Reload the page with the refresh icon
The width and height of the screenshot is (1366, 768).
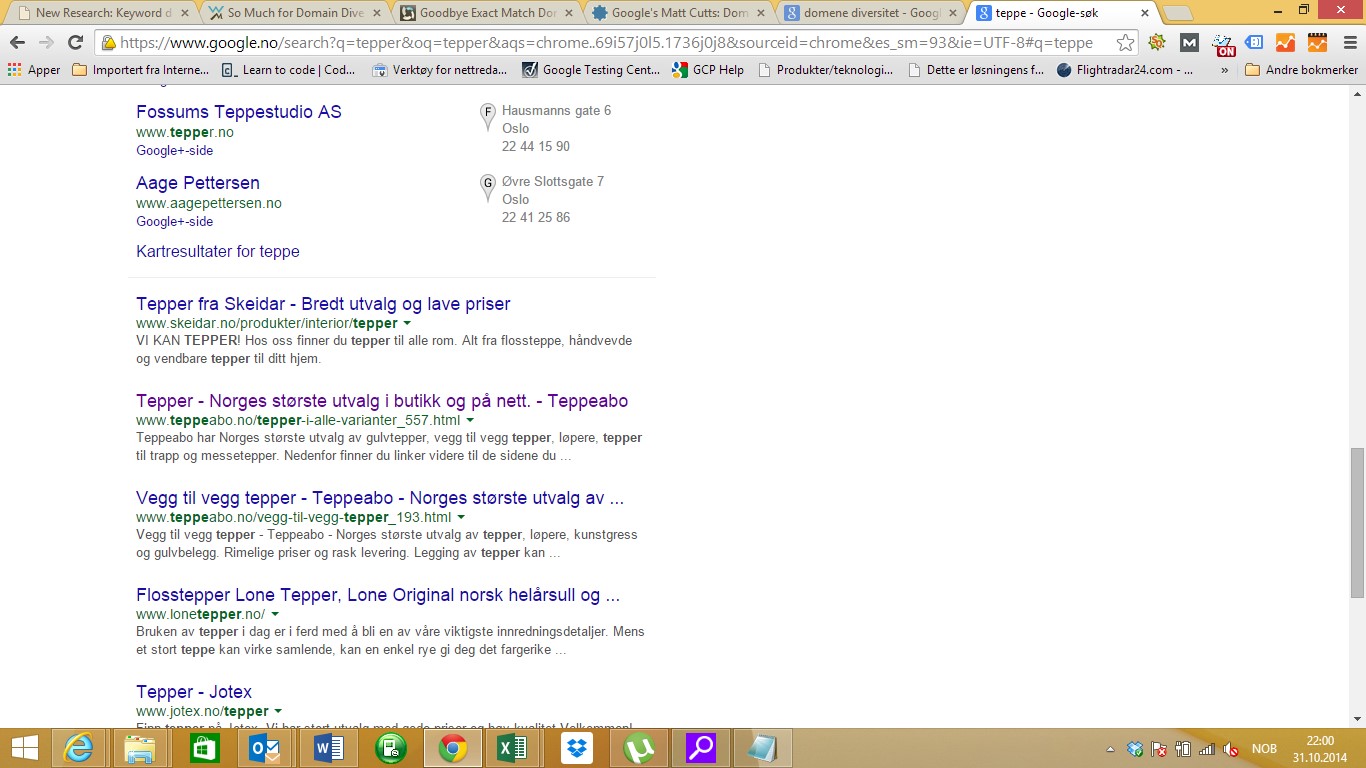(75, 43)
